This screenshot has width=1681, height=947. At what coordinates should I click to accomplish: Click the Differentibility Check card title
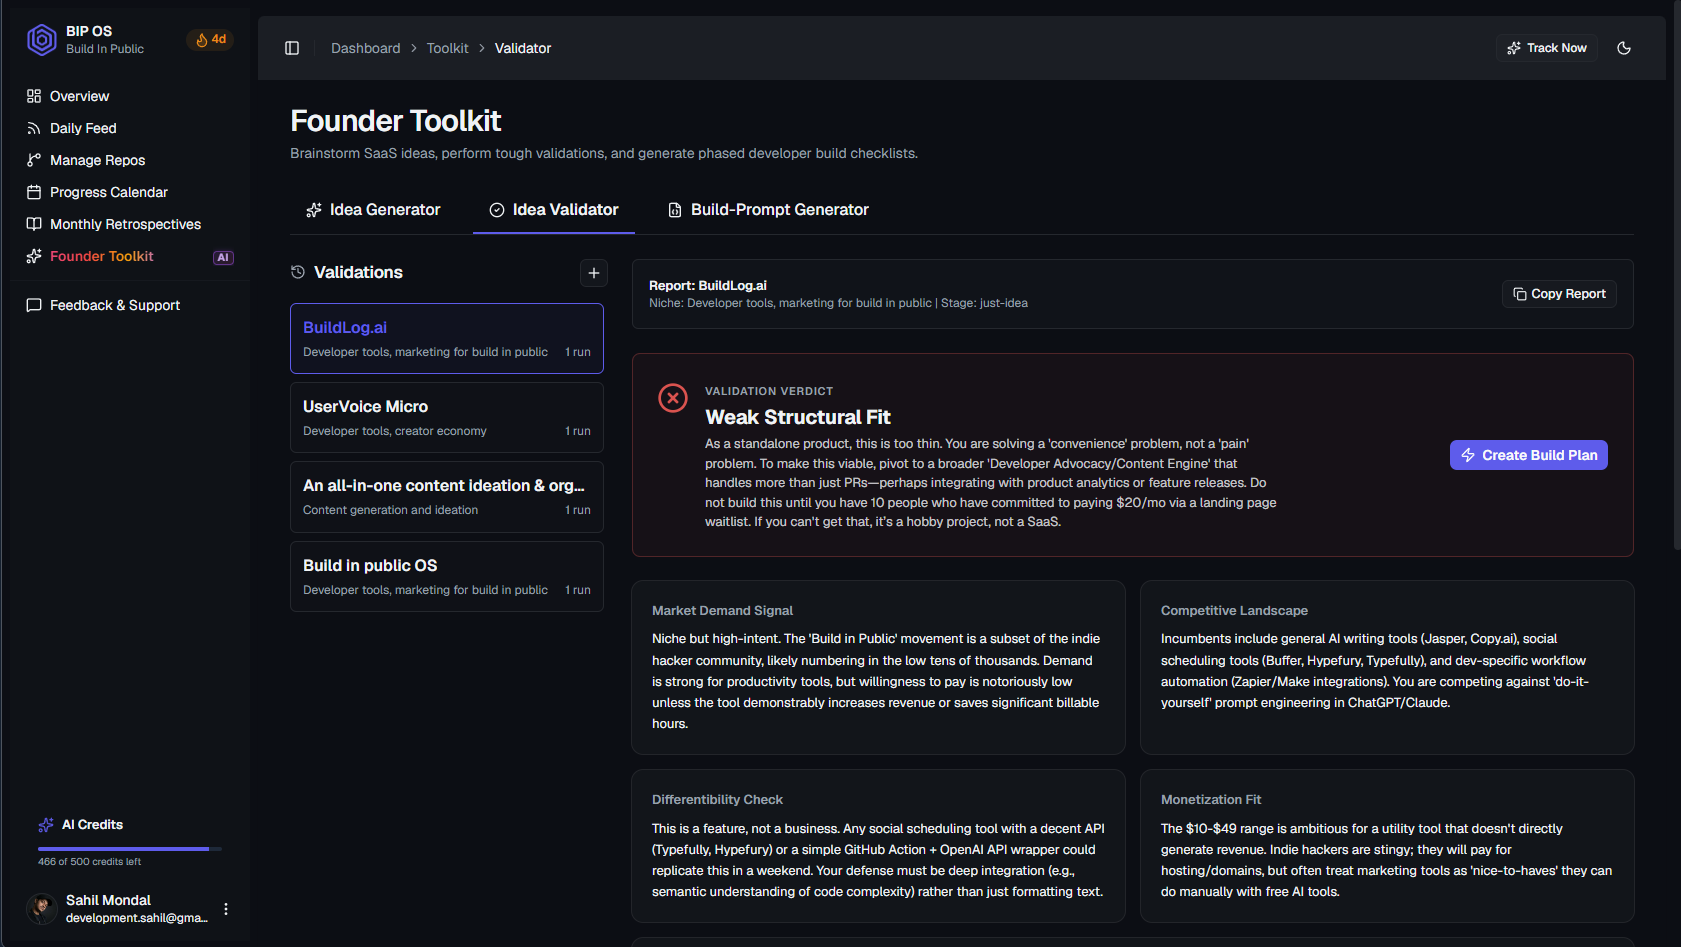click(x=717, y=800)
